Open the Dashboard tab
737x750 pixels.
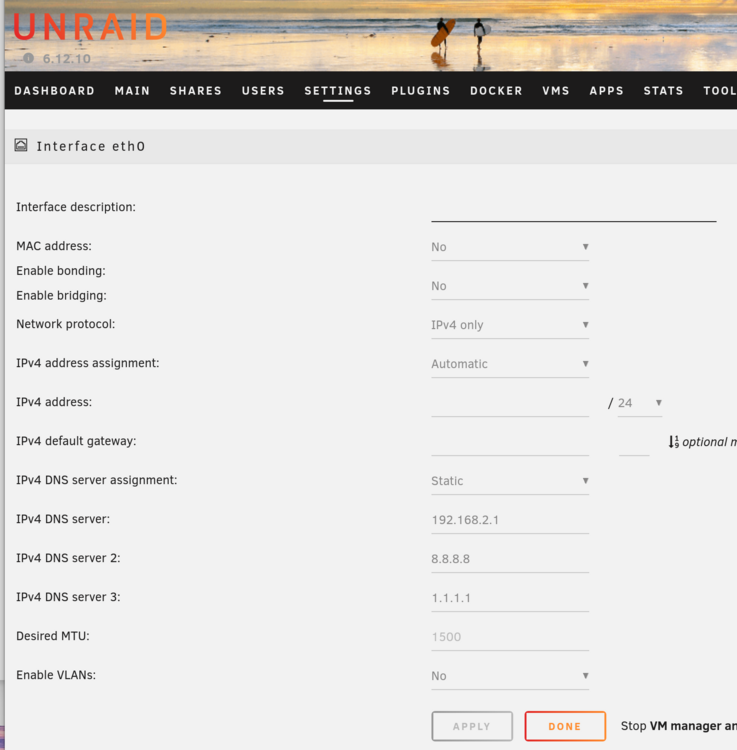(x=55, y=91)
